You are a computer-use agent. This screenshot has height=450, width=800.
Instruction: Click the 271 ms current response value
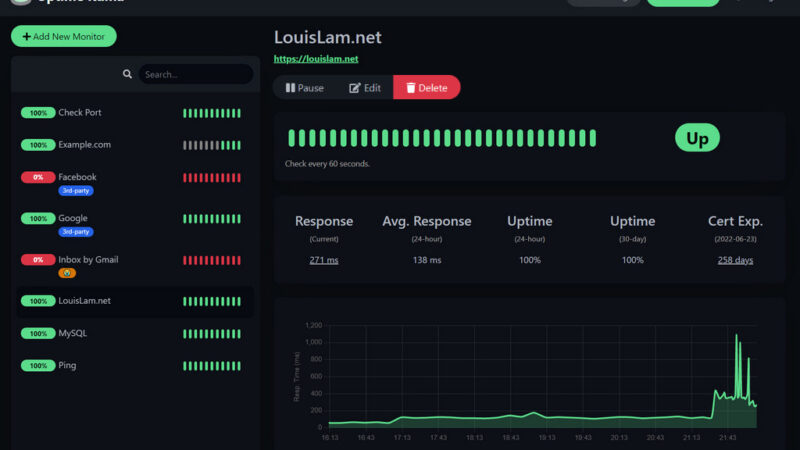click(324, 260)
